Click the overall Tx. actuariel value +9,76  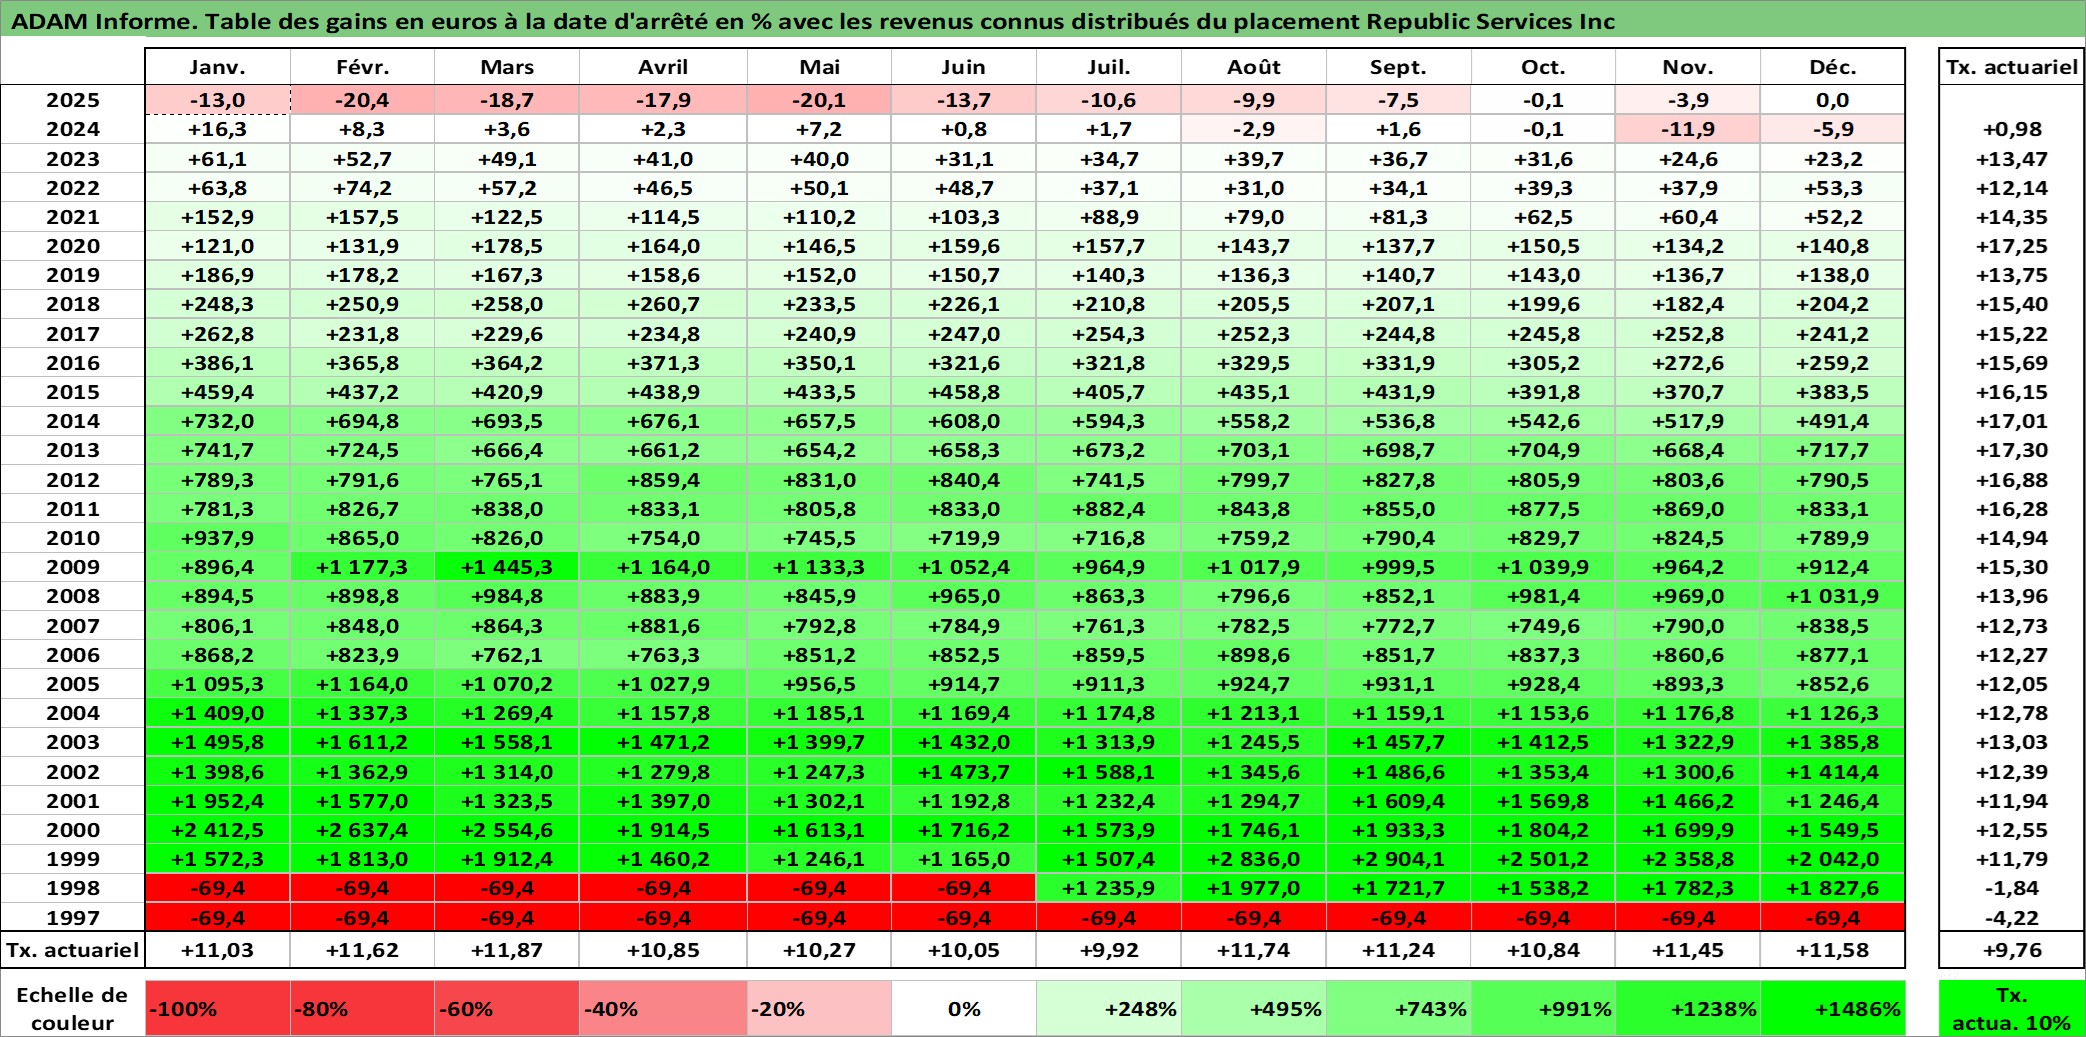click(2011, 950)
